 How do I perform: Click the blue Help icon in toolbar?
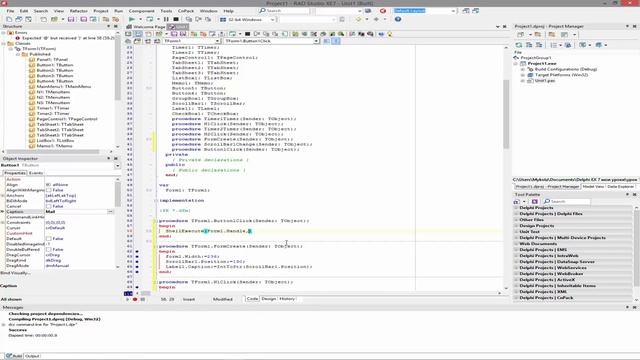click(398, 19)
